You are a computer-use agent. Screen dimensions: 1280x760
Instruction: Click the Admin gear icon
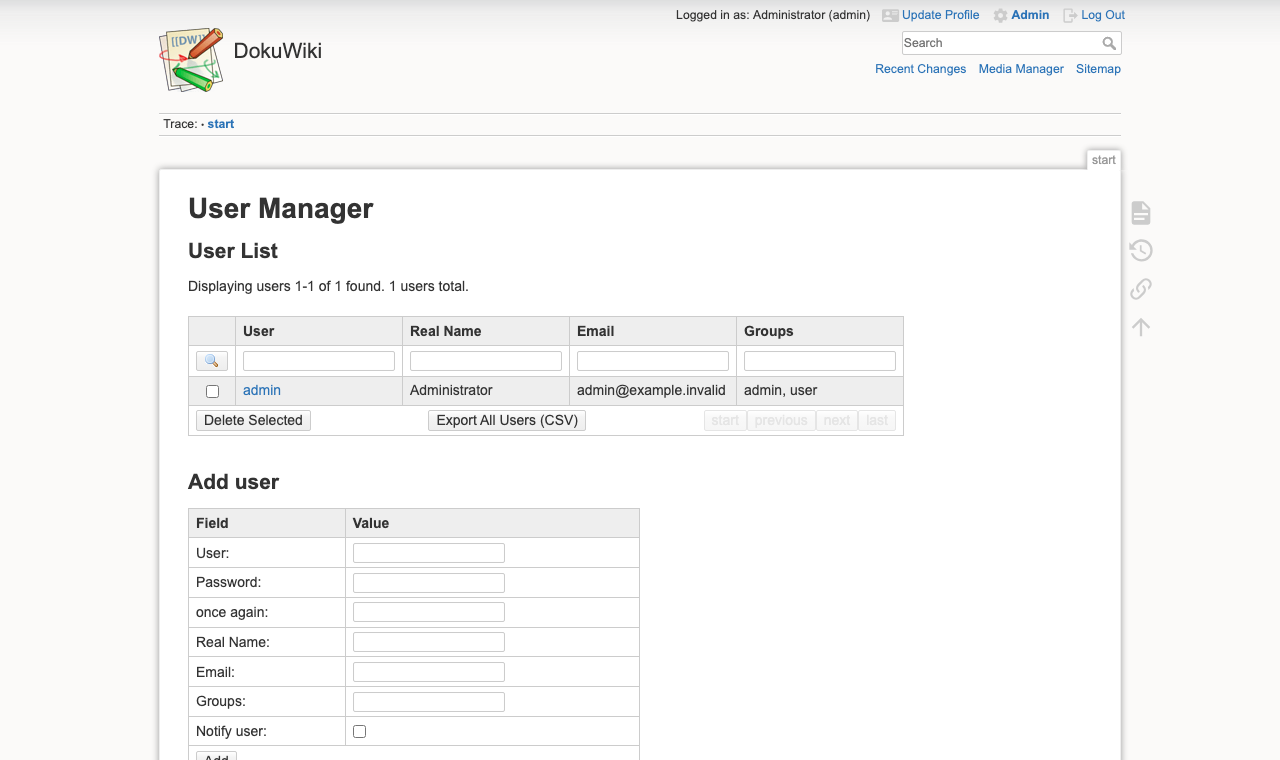(1000, 15)
